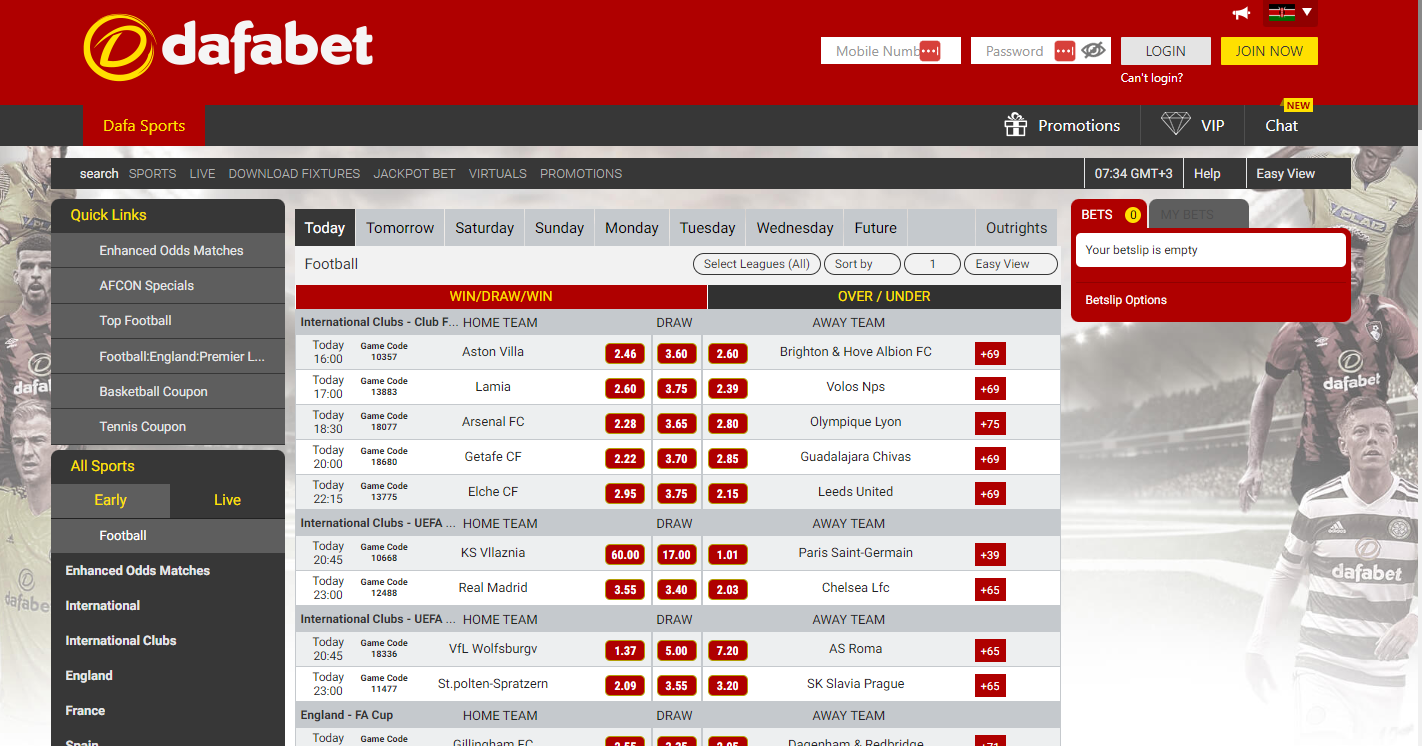The width and height of the screenshot is (1422, 746).
Task: Open Top Football quick link
Action: click(168, 320)
